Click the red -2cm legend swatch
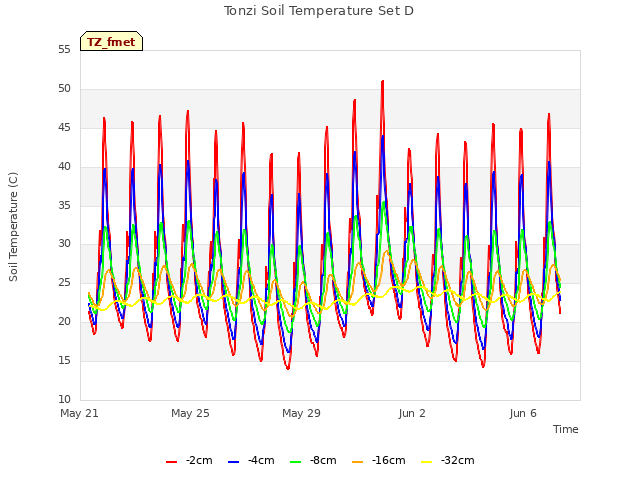 (x=171, y=462)
